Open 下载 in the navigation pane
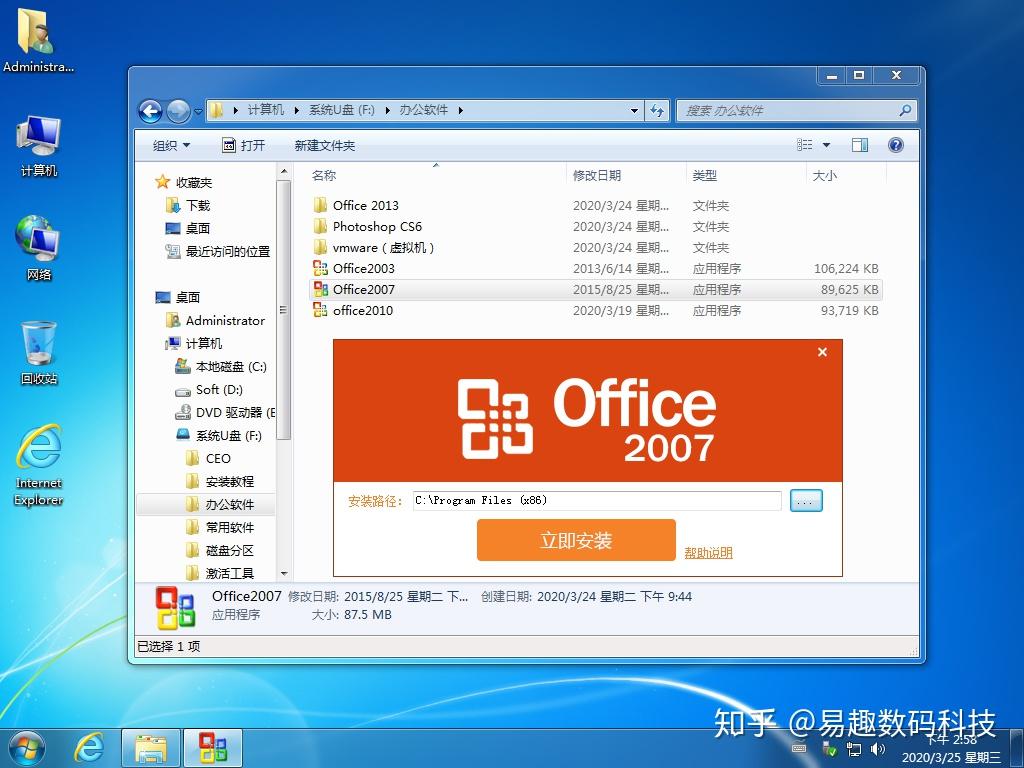The image size is (1024, 768). 188,205
